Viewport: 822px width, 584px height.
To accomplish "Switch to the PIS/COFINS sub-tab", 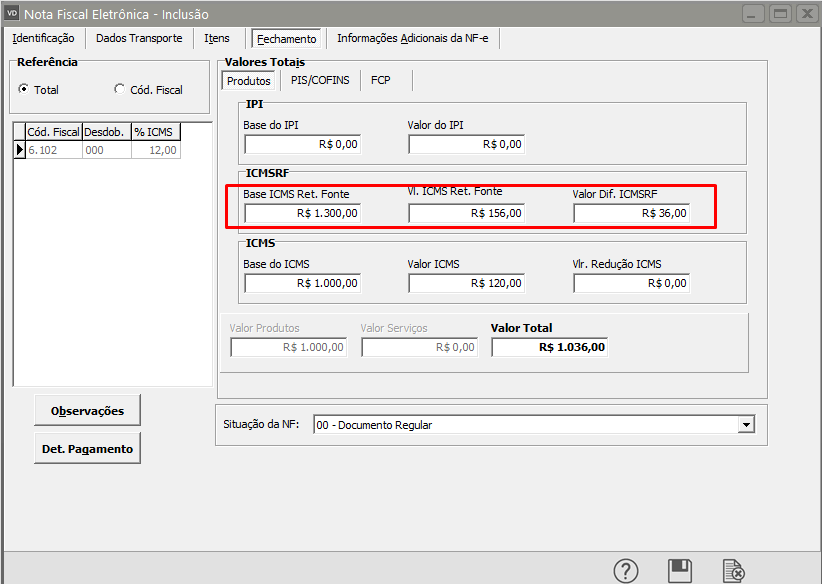I will pos(320,80).
